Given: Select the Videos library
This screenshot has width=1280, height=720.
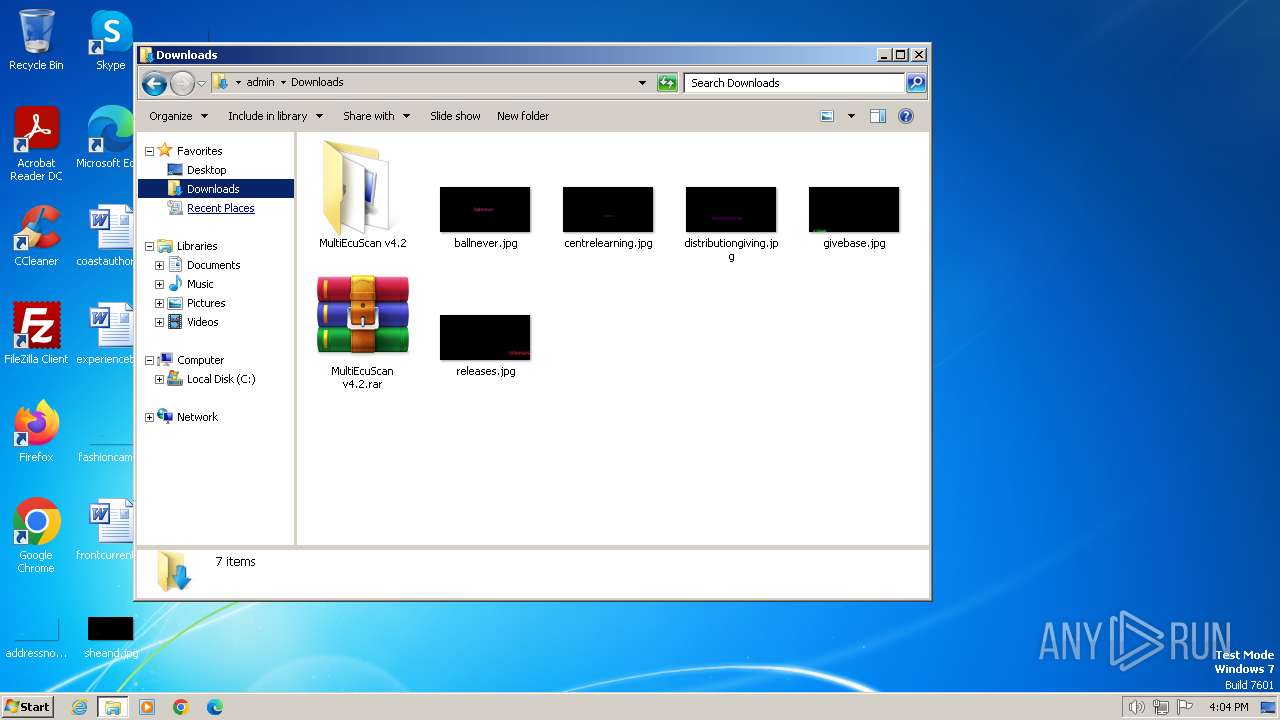Looking at the screenshot, I should [x=202, y=322].
